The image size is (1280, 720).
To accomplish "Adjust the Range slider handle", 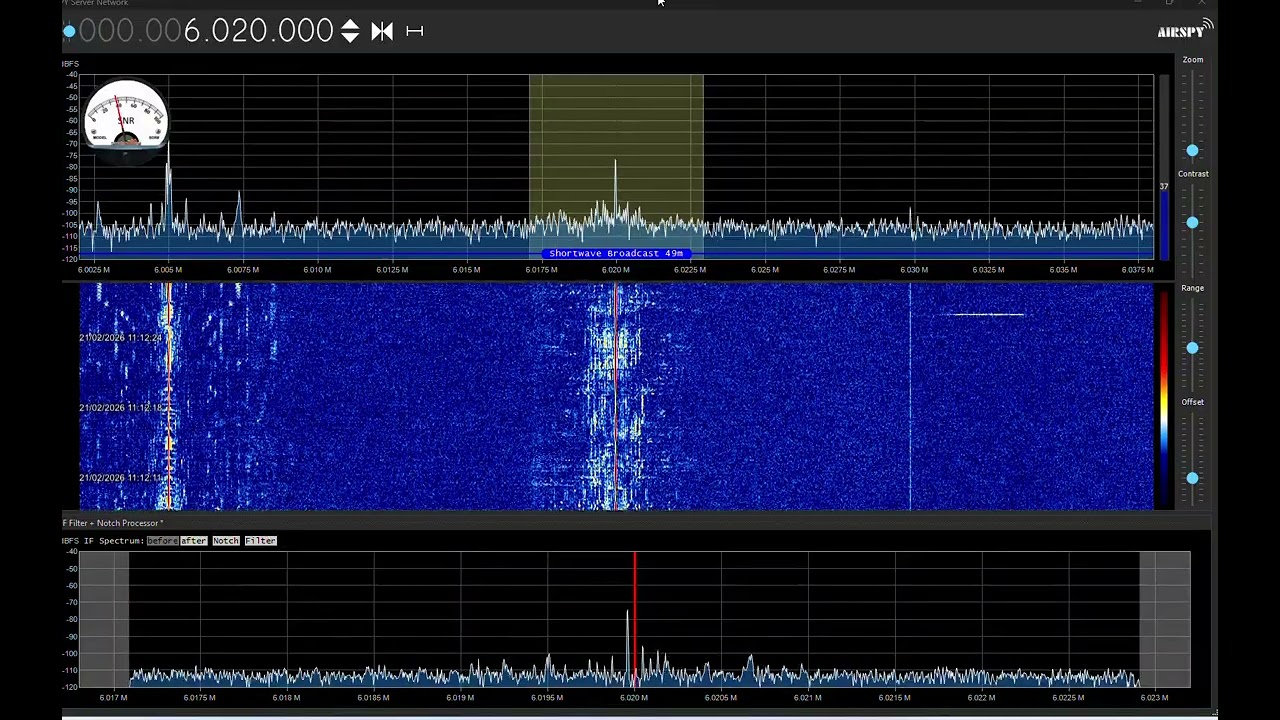I will (1192, 348).
